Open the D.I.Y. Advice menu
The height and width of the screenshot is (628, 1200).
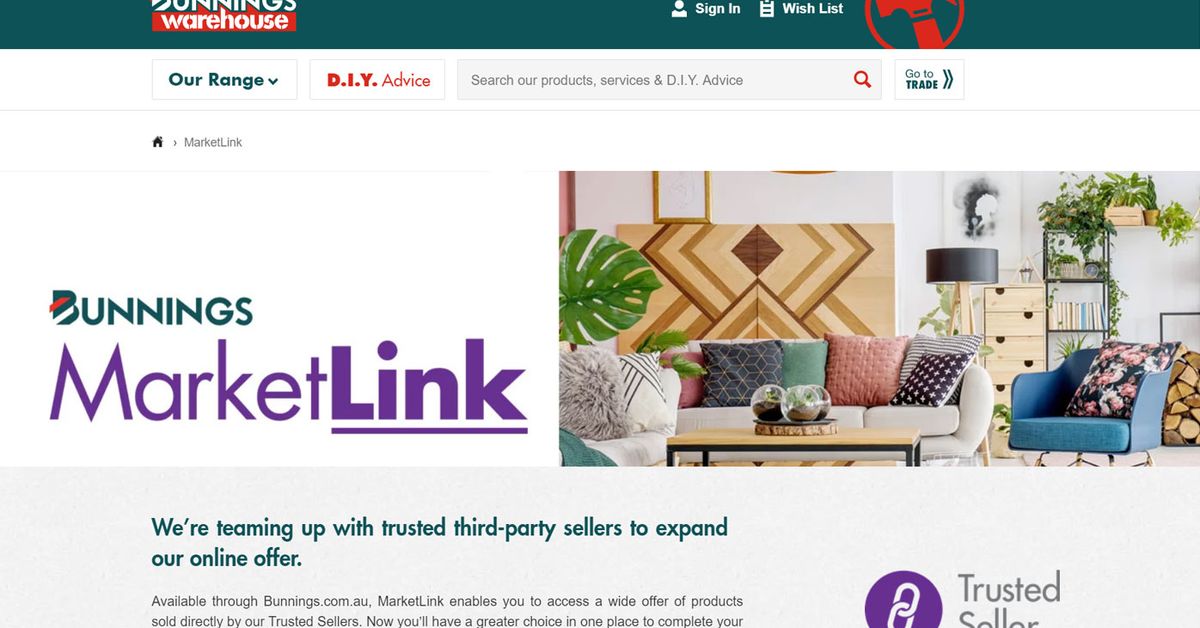point(377,80)
